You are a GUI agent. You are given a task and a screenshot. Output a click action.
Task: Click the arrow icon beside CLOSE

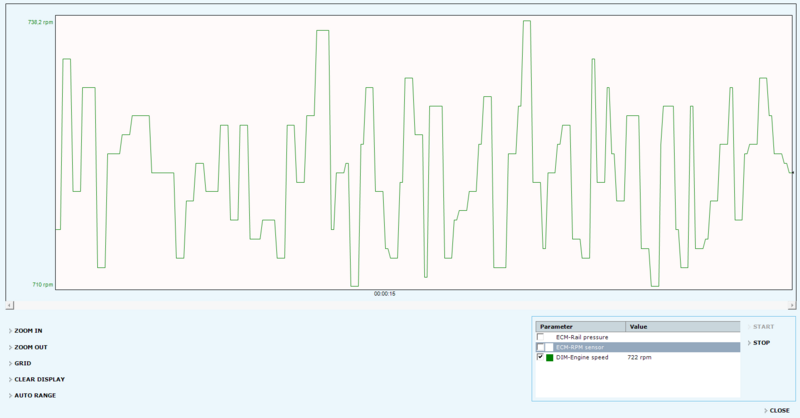pyautogui.click(x=765, y=410)
